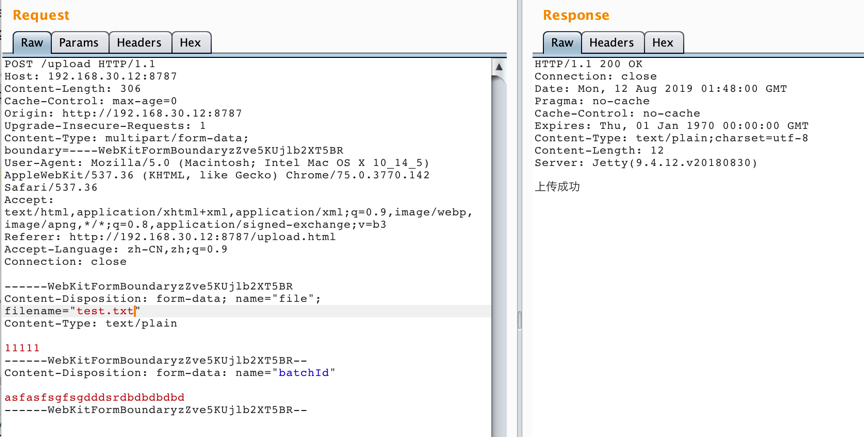This screenshot has height=437, width=864.
Task: Switch to the Request Hex tab
Action: pyautogui.click(x=190, y=43)
